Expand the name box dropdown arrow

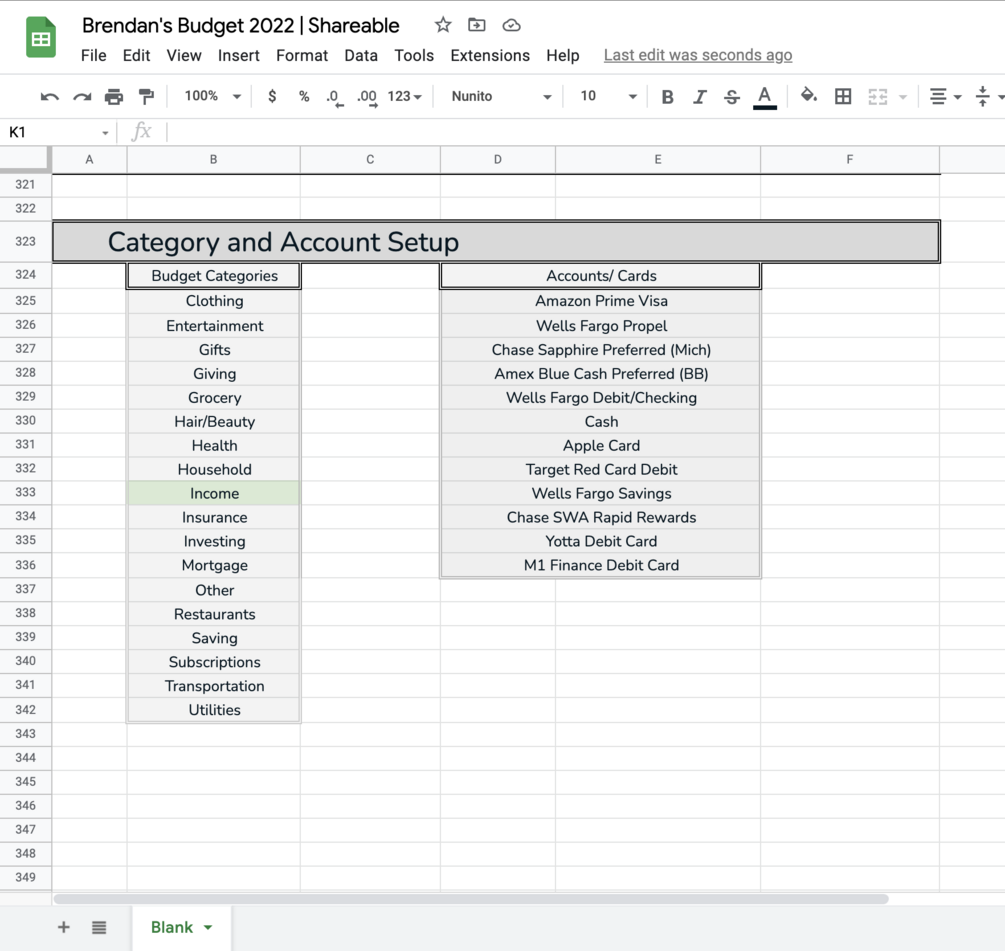pos(105,133)
